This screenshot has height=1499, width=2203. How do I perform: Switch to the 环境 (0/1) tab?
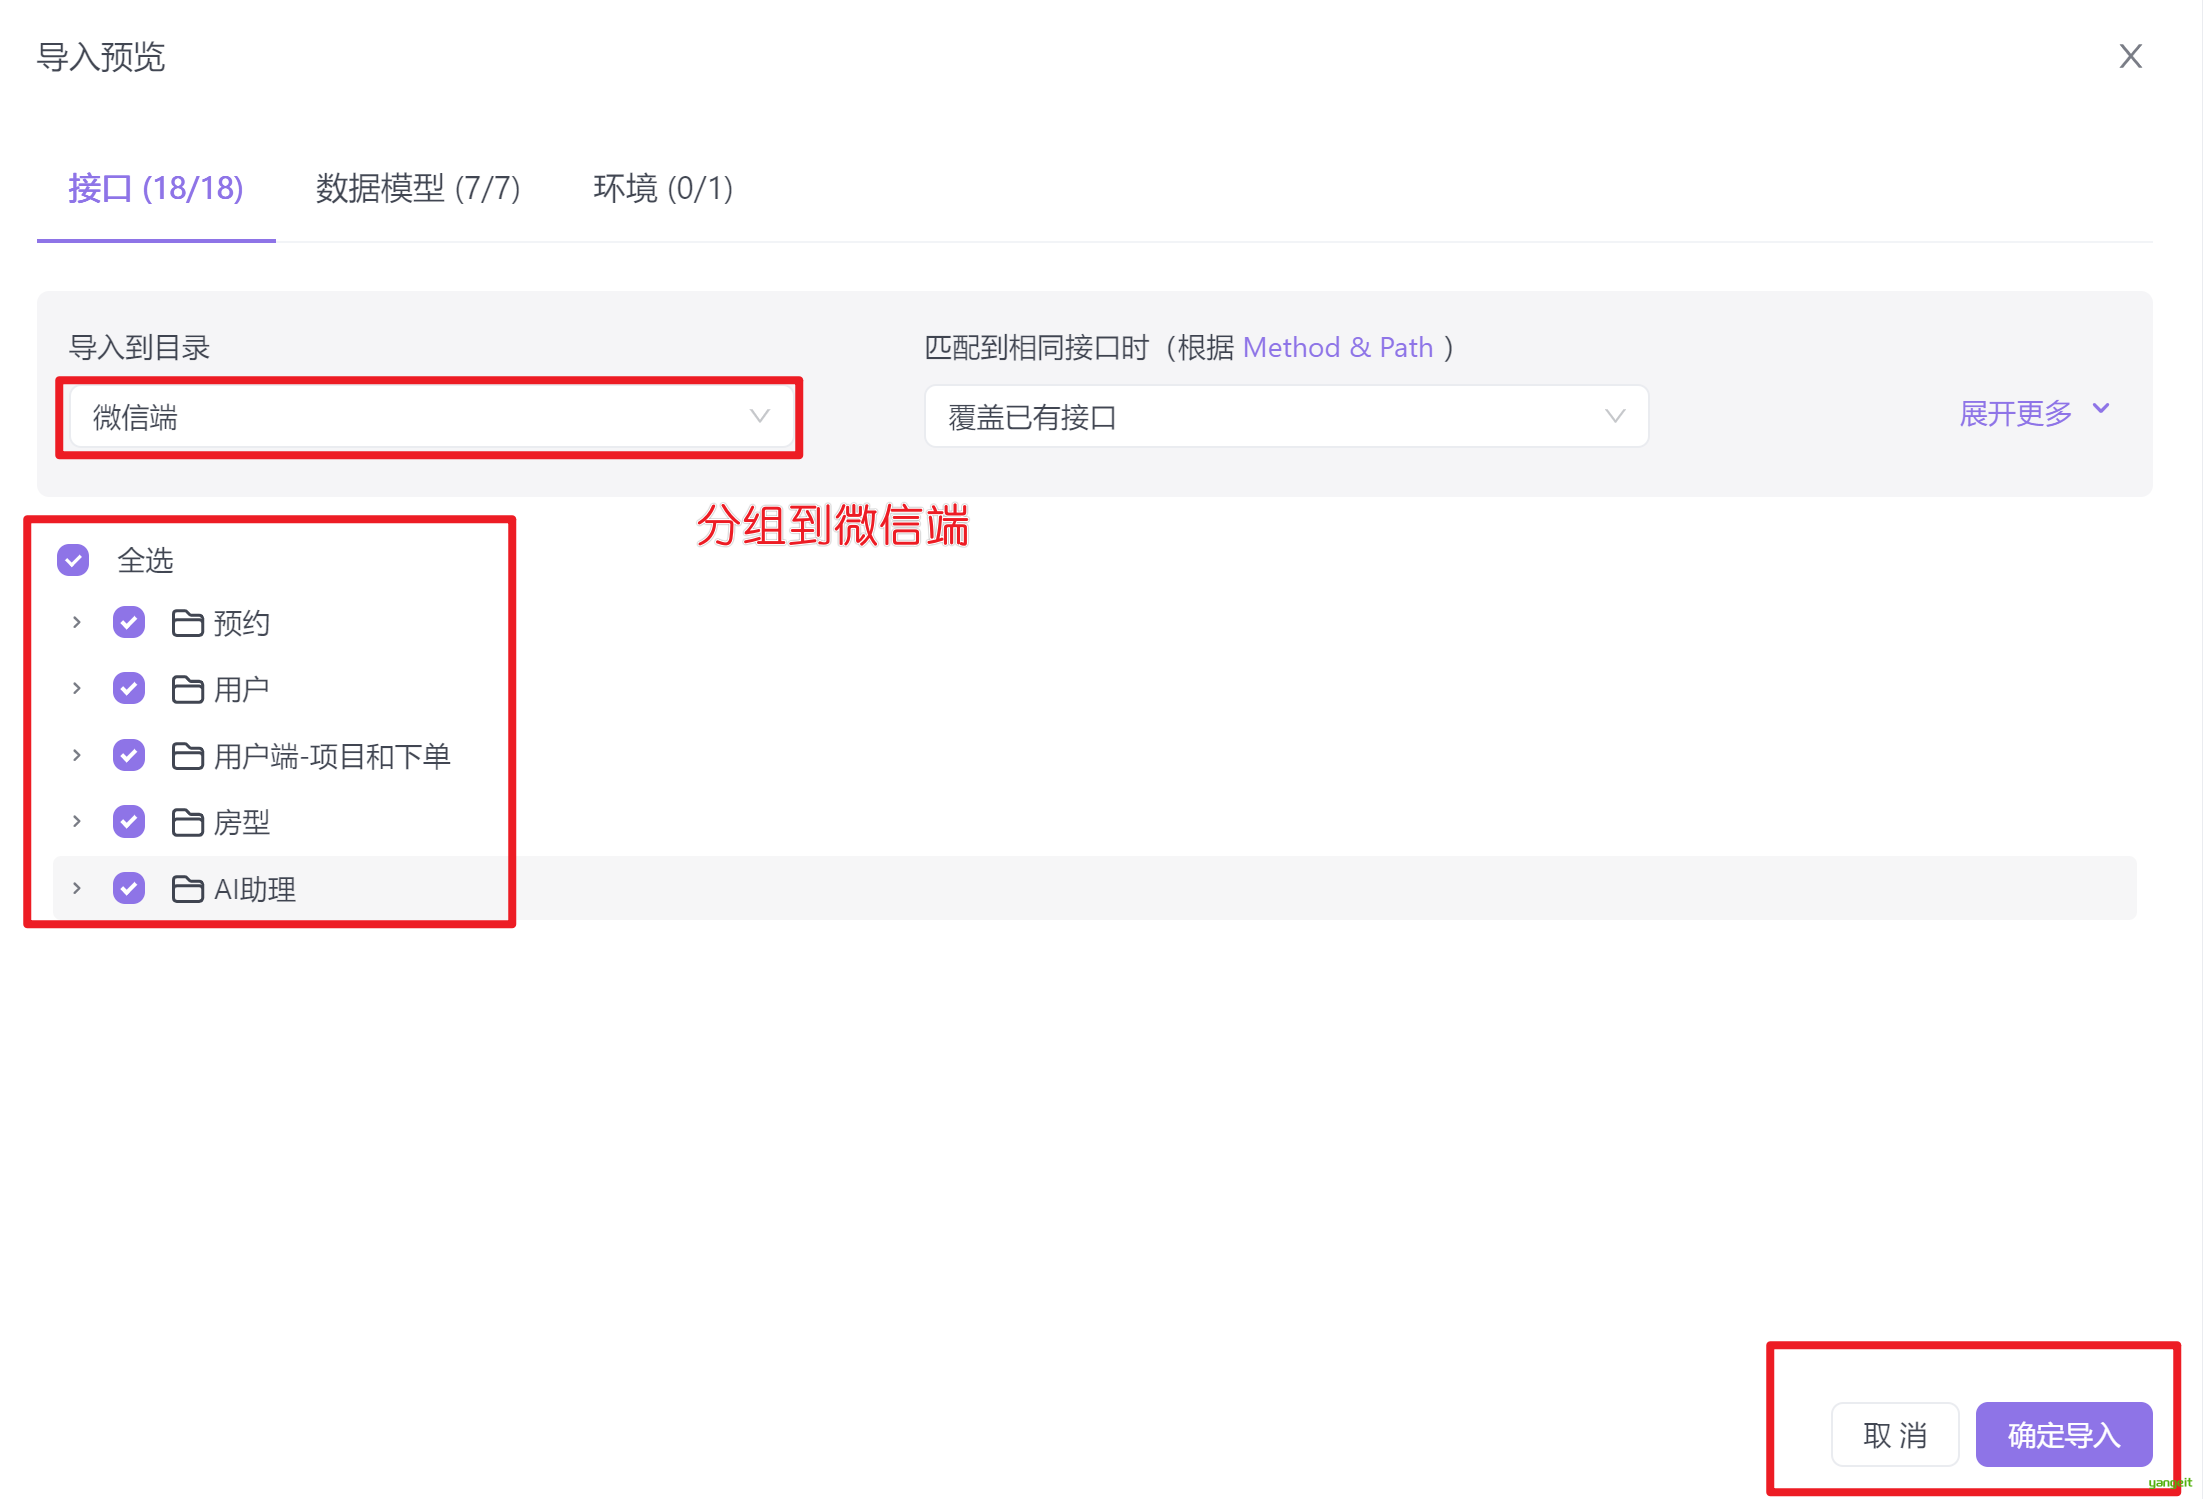663,188
